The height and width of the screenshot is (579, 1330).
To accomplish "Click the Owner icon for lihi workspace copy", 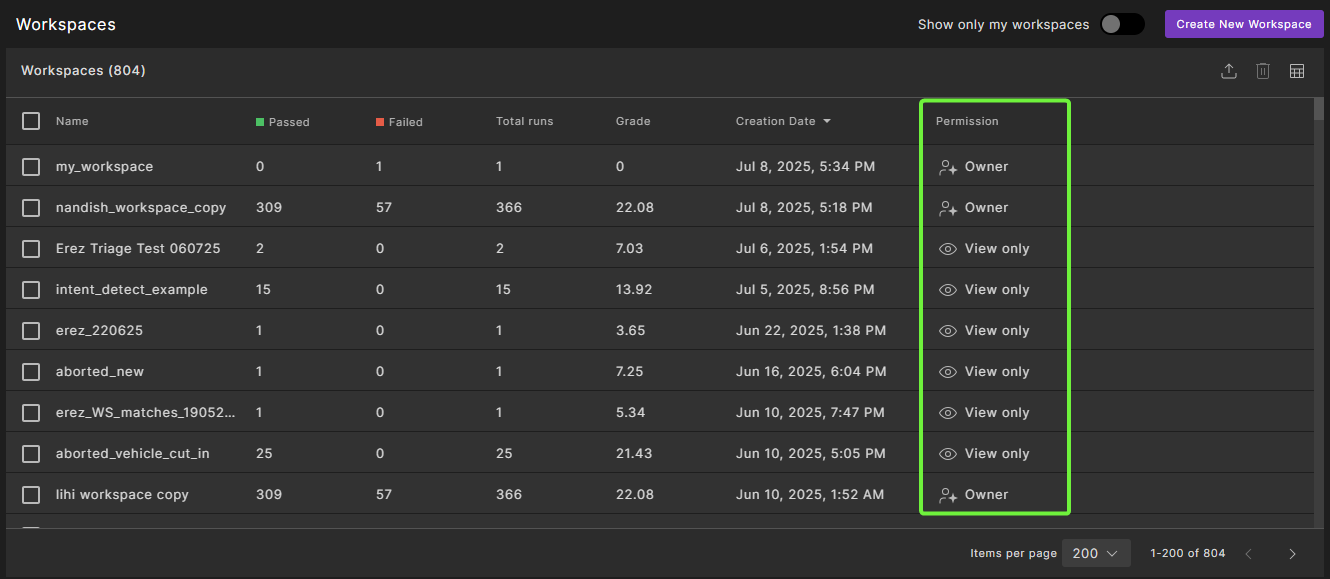I will 948,495.
